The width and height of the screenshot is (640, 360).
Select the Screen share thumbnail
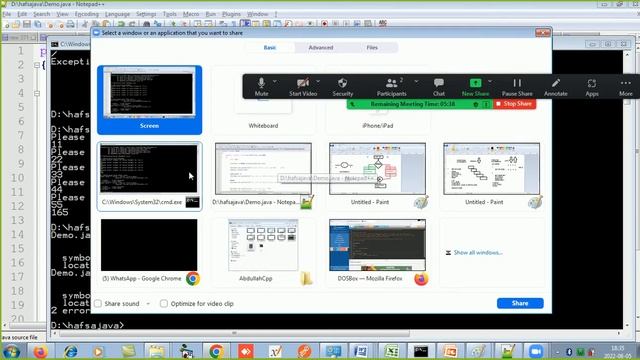(x=149, y=100)
